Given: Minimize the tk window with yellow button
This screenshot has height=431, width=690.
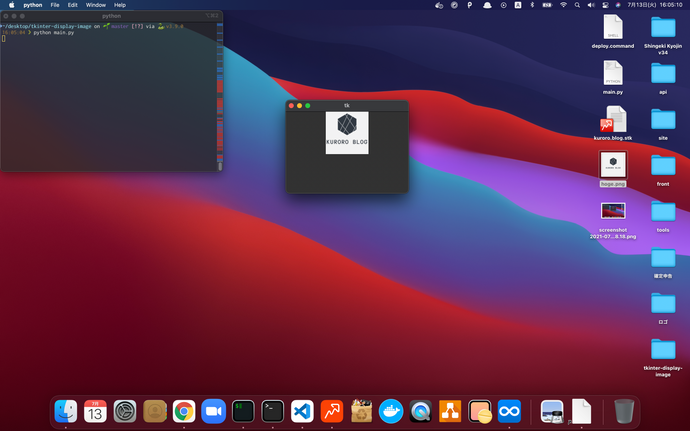Looking at the screenshot, I should [x=299, y=106].
